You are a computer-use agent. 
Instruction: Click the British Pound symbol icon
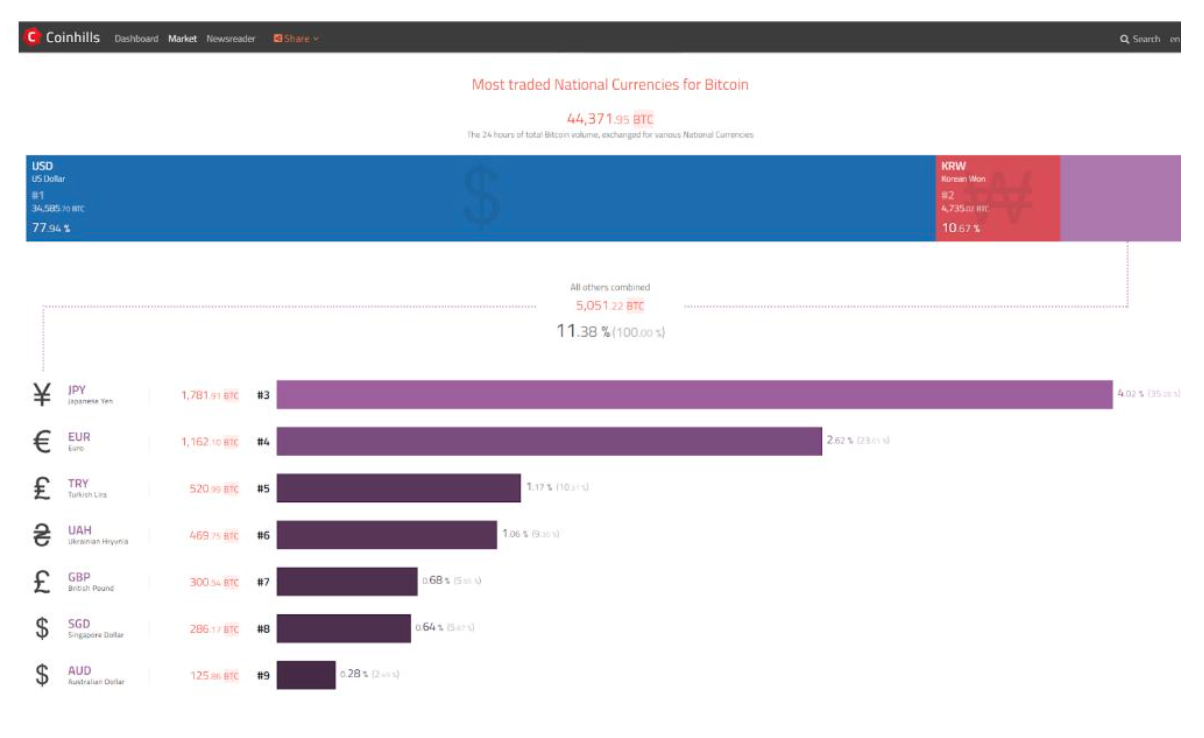42,582
